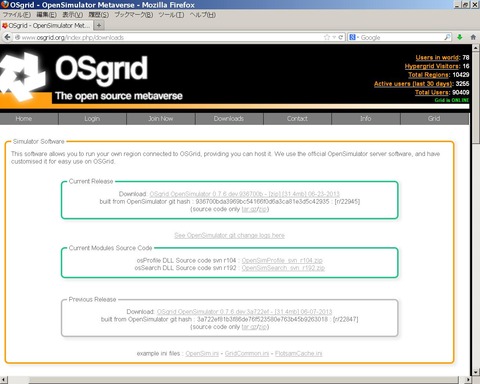Click zip source link in Current Release
Viewport: 480px width, 384px height.
coord(263,209)
